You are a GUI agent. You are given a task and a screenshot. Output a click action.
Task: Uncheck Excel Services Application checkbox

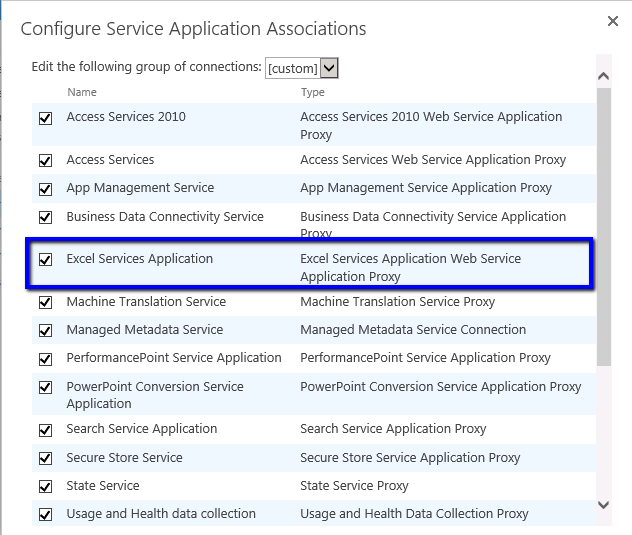(46, 259)
